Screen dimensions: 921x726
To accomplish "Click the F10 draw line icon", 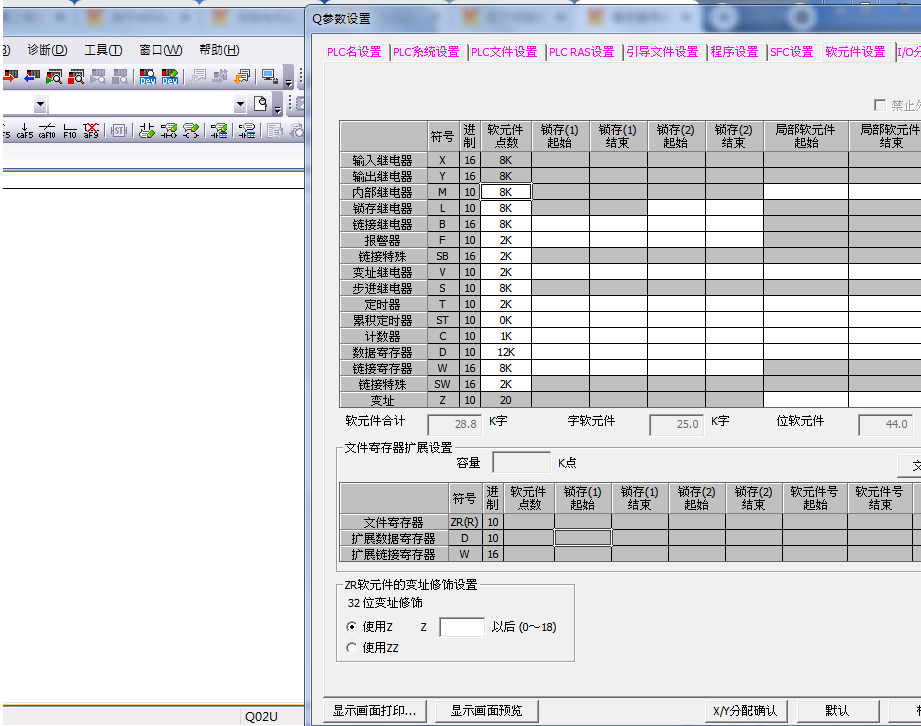I will point(70,130).
